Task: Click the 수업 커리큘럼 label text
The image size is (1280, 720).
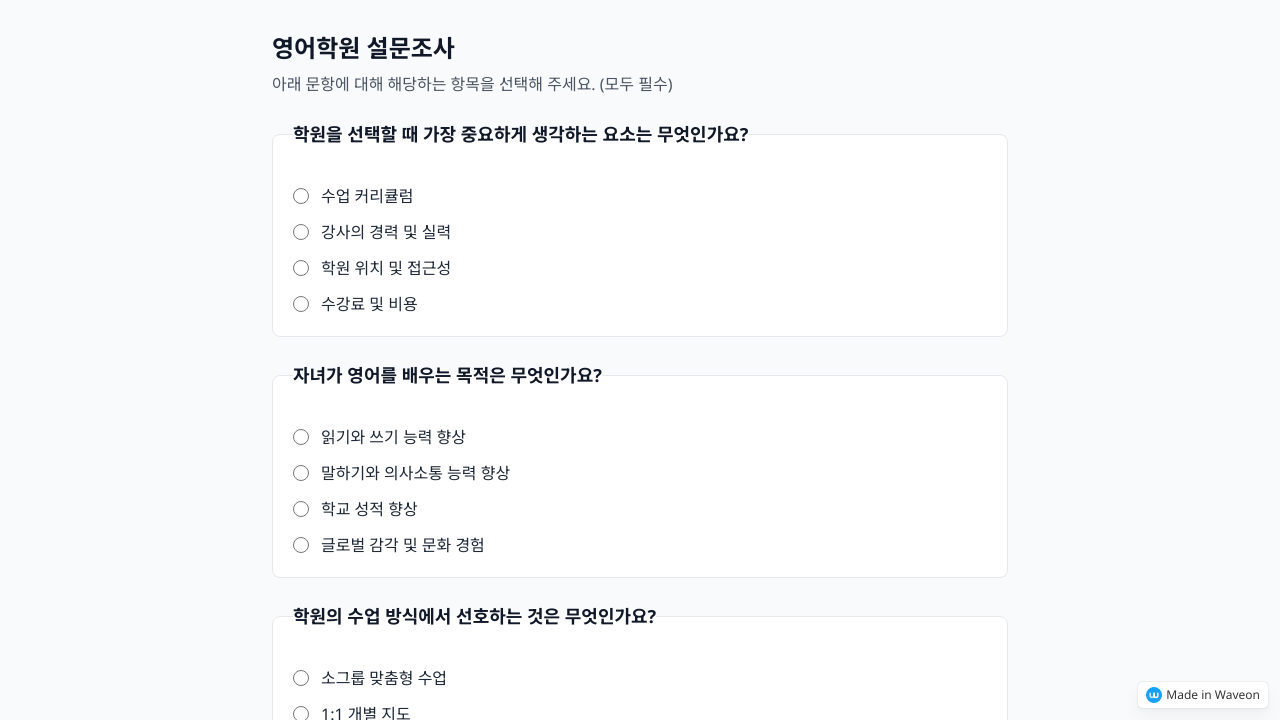Action: pyautogui.click(x=367, y=196)
